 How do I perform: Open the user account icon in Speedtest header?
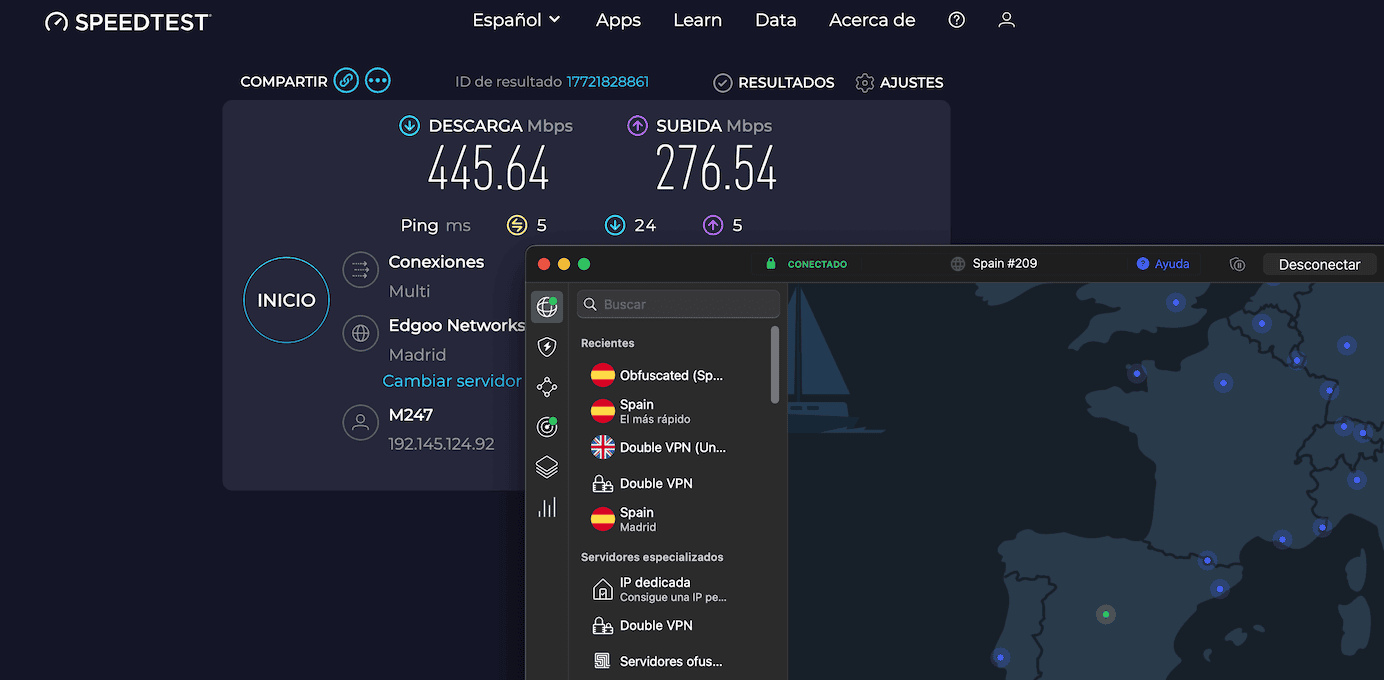(x=1006, y=20)
